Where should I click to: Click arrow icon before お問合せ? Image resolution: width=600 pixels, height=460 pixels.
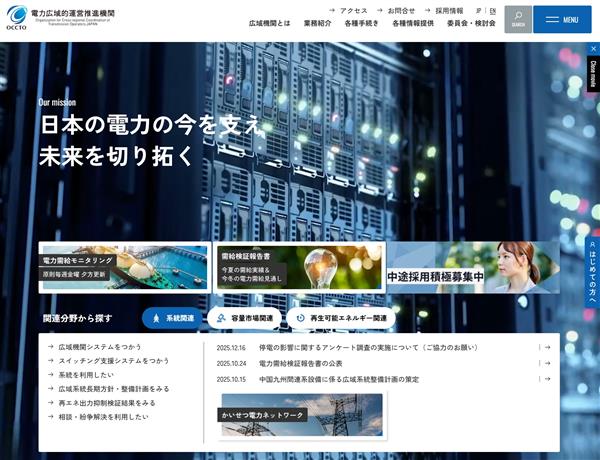tap(380, 10)
